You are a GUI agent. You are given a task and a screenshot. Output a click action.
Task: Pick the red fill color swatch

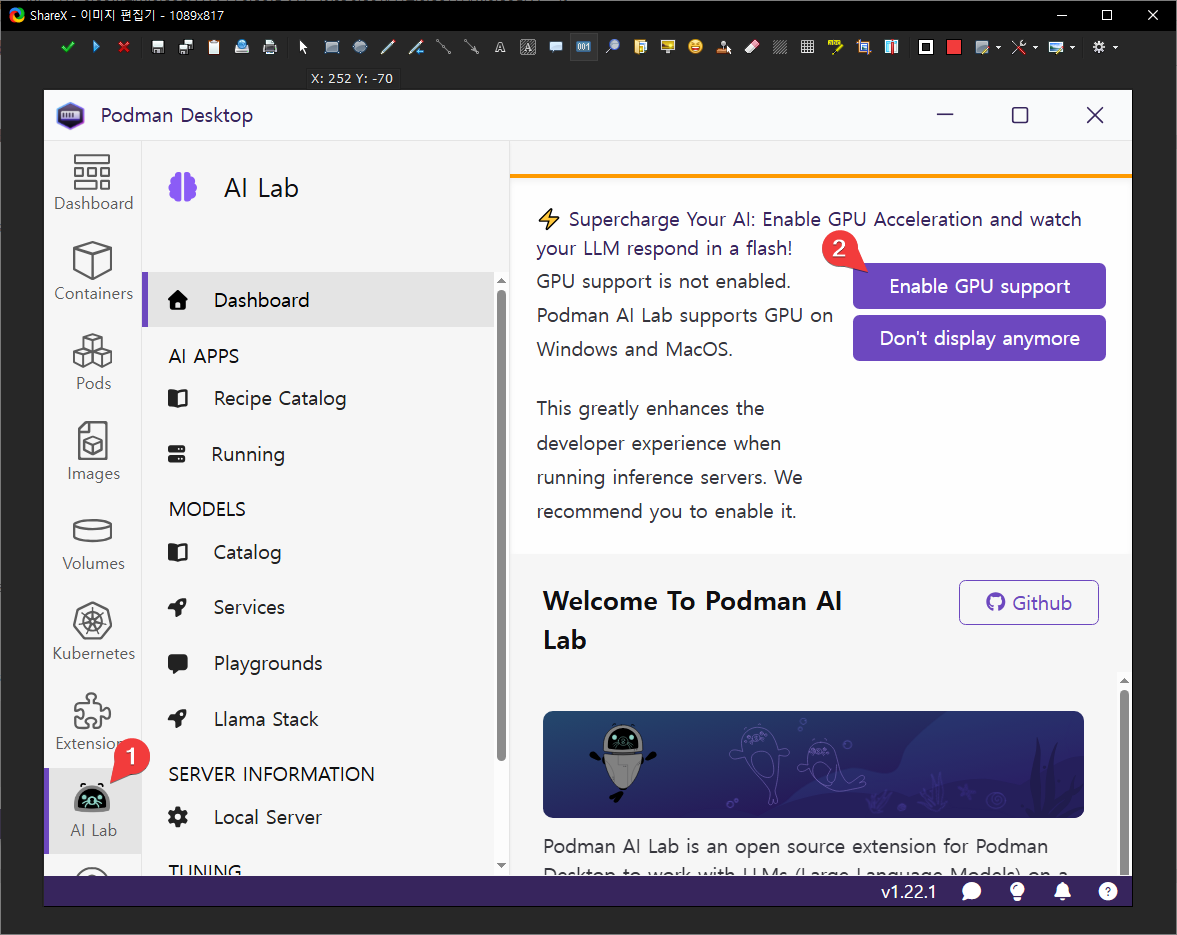point(953,47)
